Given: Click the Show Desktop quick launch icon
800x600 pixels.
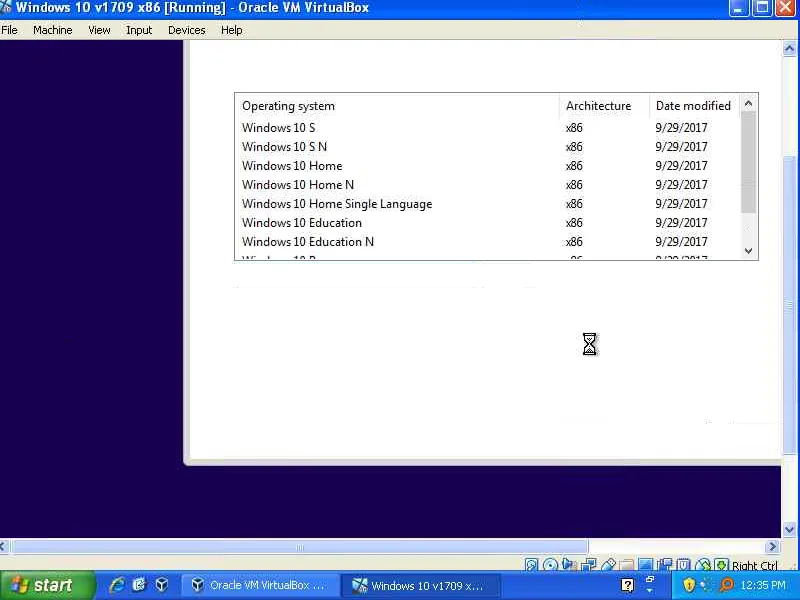Looking at the screenshot, I should (139, 585).
